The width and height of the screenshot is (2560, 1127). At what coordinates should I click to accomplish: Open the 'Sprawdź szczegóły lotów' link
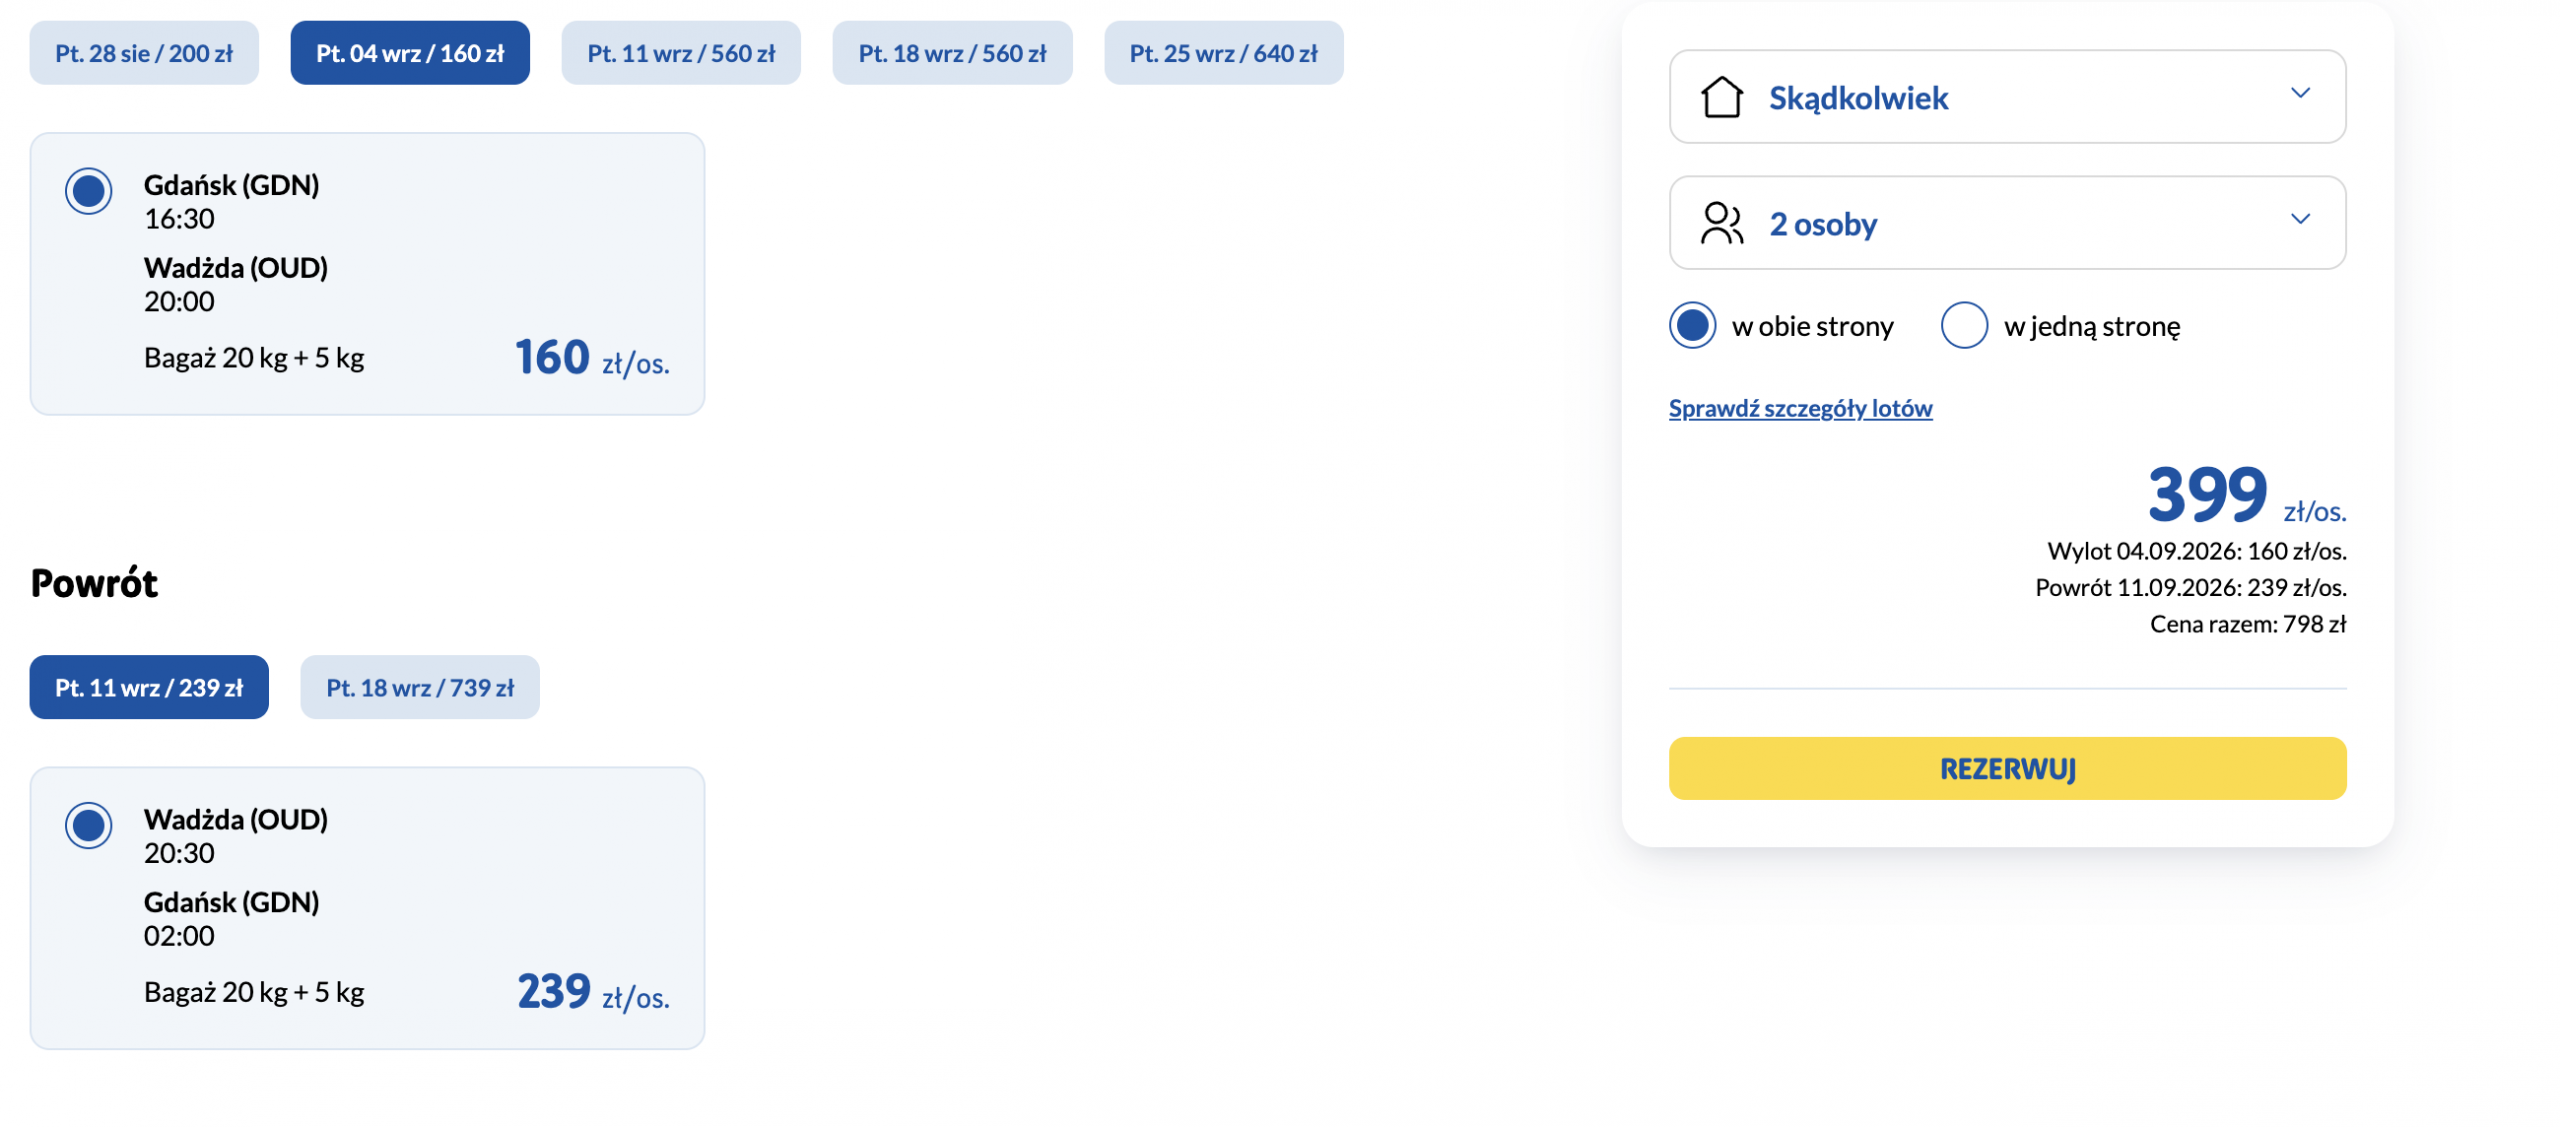point(1800,408)
